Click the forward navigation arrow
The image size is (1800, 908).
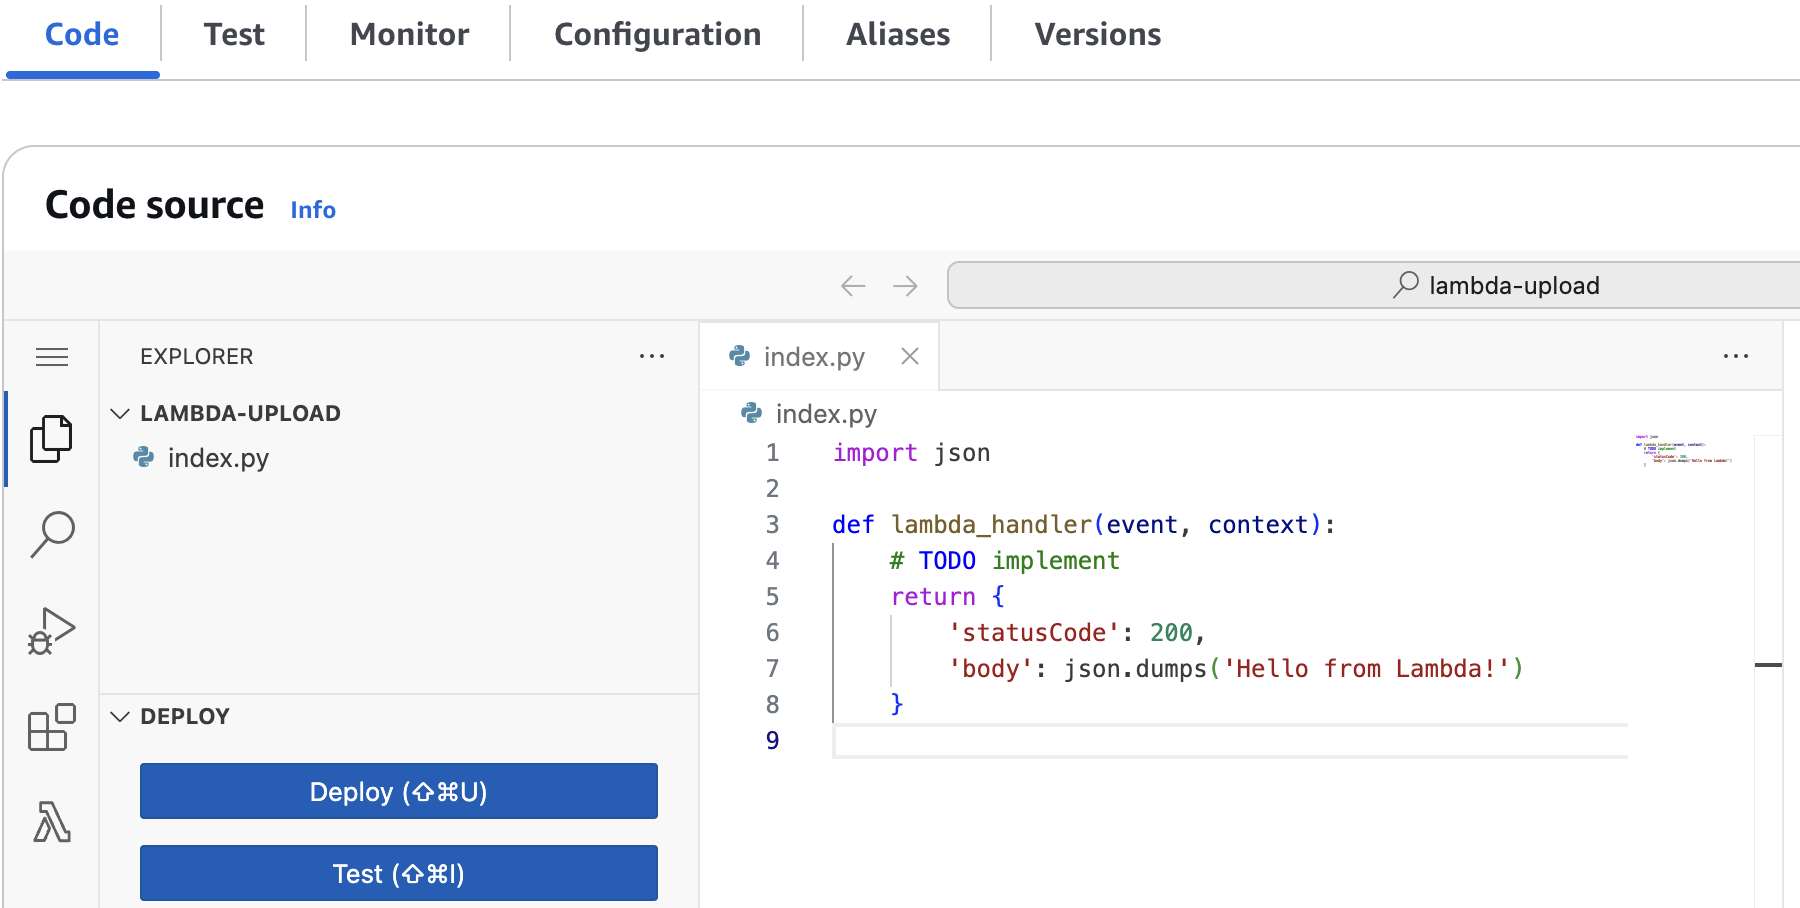coord(906,286)
